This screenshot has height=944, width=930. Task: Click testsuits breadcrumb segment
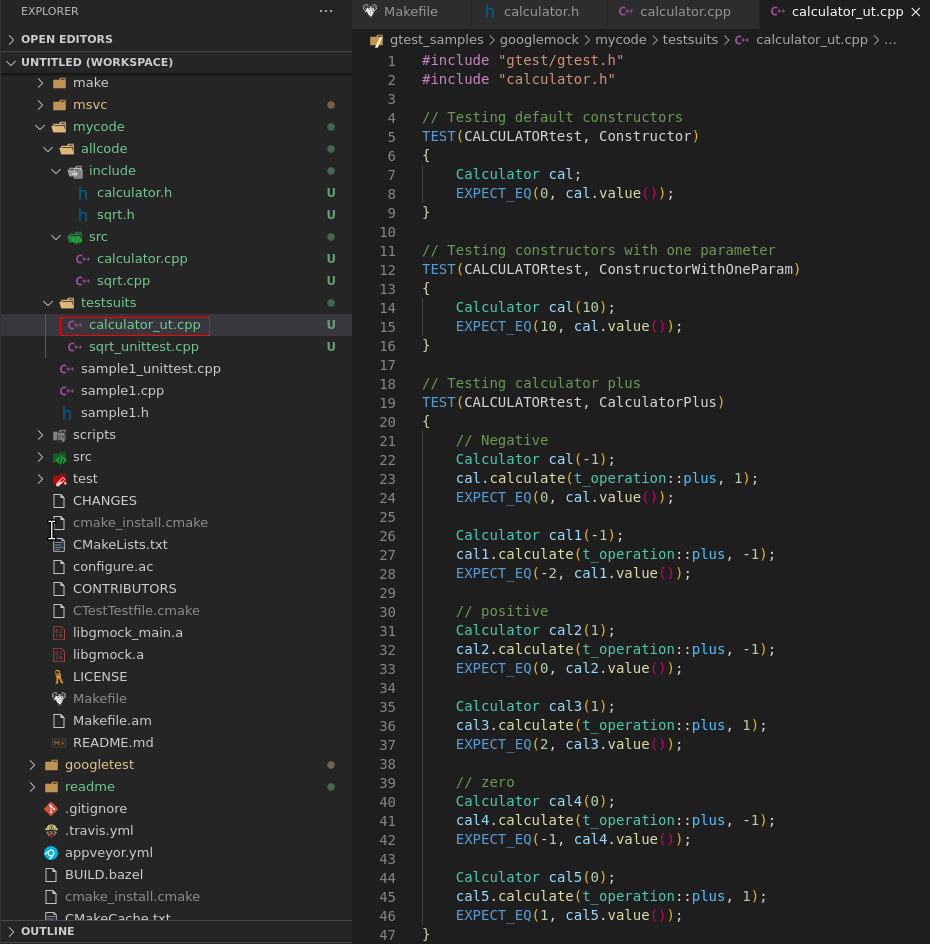click(x=690, y=40)
